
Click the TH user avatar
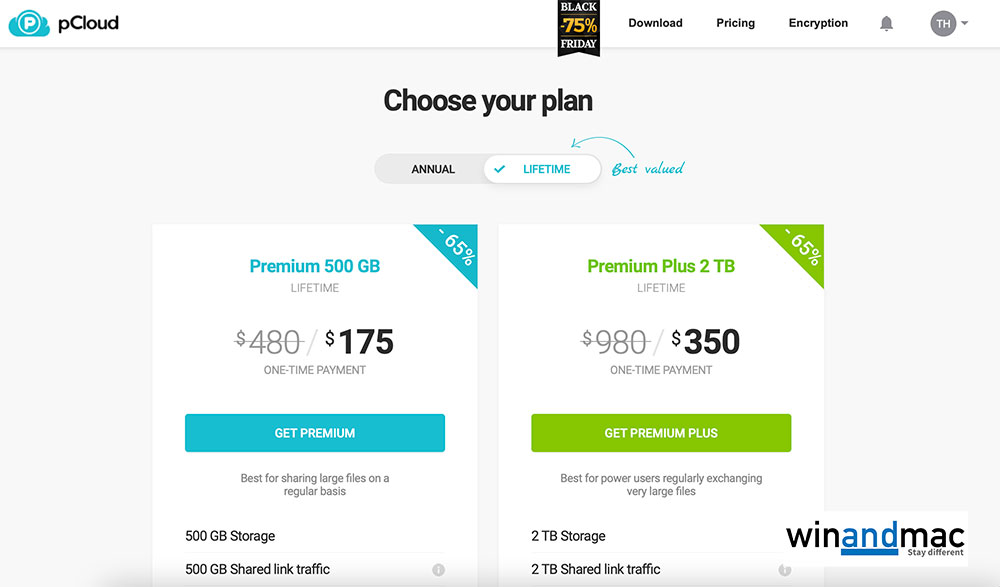(x=943, y=23)
